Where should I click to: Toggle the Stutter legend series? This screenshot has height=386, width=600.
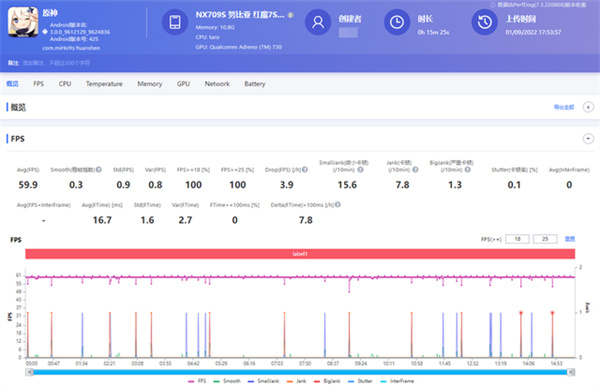(x=360, y=381)
